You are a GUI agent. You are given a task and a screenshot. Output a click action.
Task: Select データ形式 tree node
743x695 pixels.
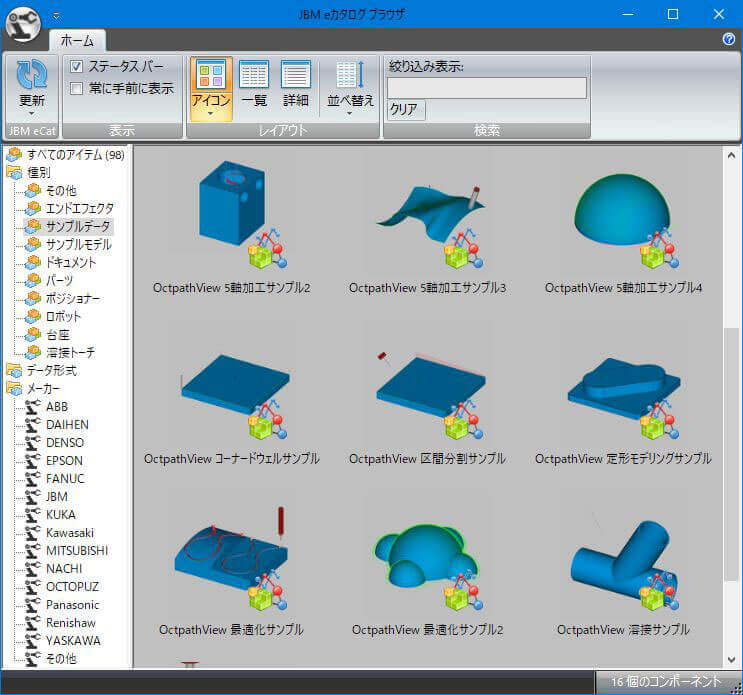[x=51, y=370]
